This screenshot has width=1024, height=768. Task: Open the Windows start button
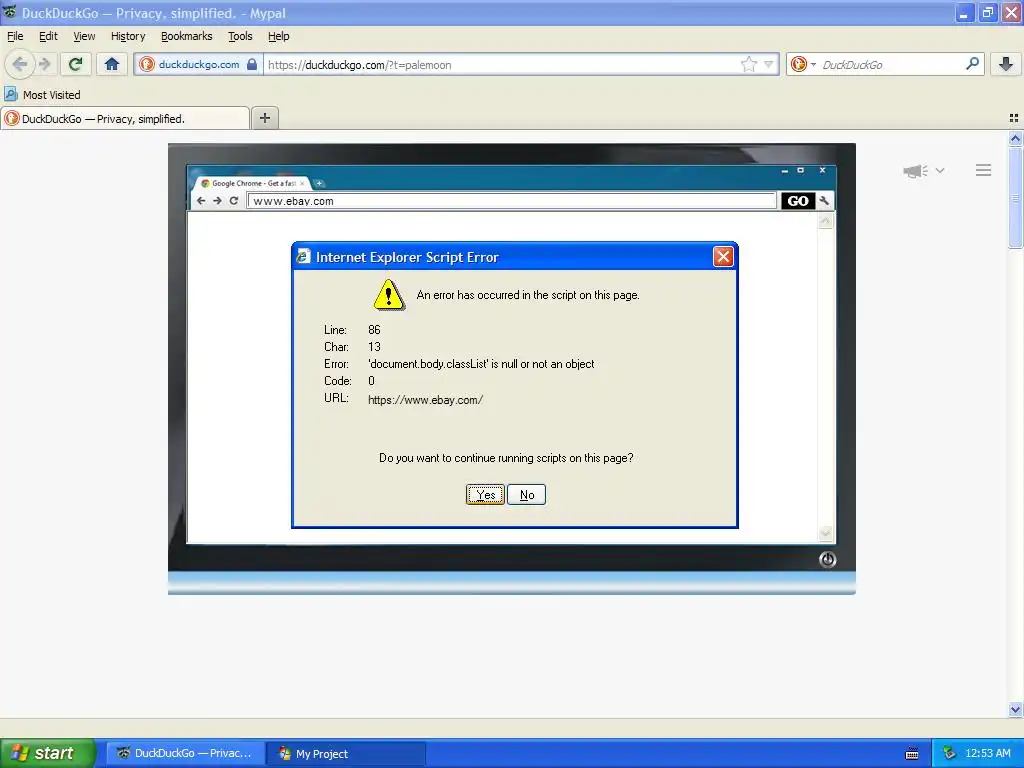tap(48, 753)
